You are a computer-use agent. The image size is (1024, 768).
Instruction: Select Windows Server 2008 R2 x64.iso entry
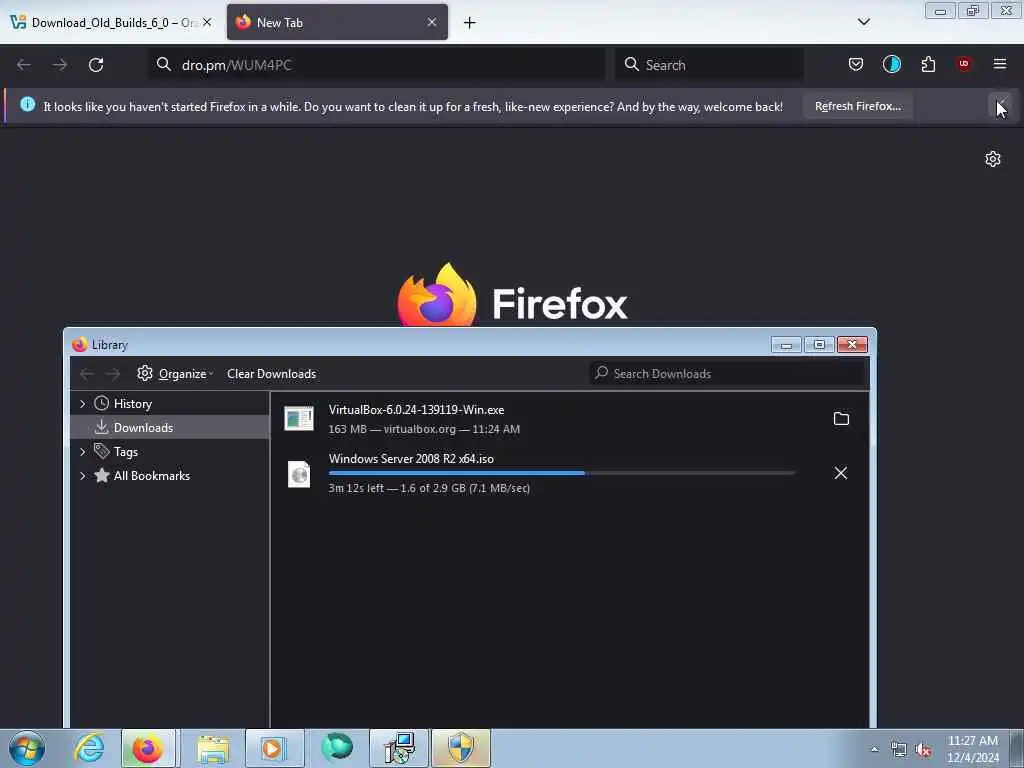(569, 473)
